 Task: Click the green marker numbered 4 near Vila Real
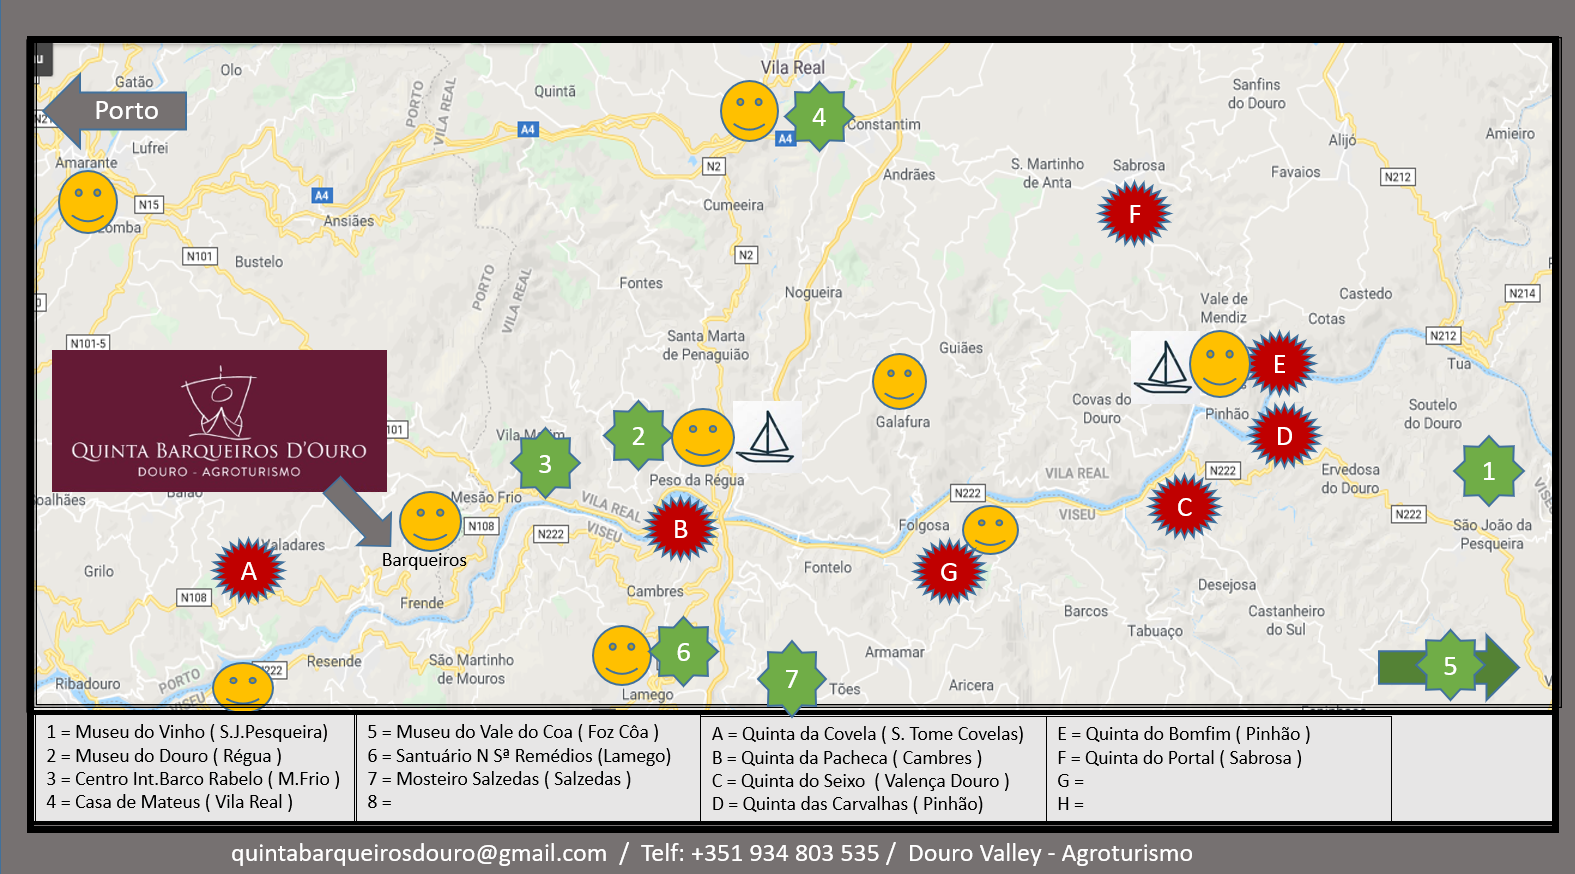pos(819,117)
